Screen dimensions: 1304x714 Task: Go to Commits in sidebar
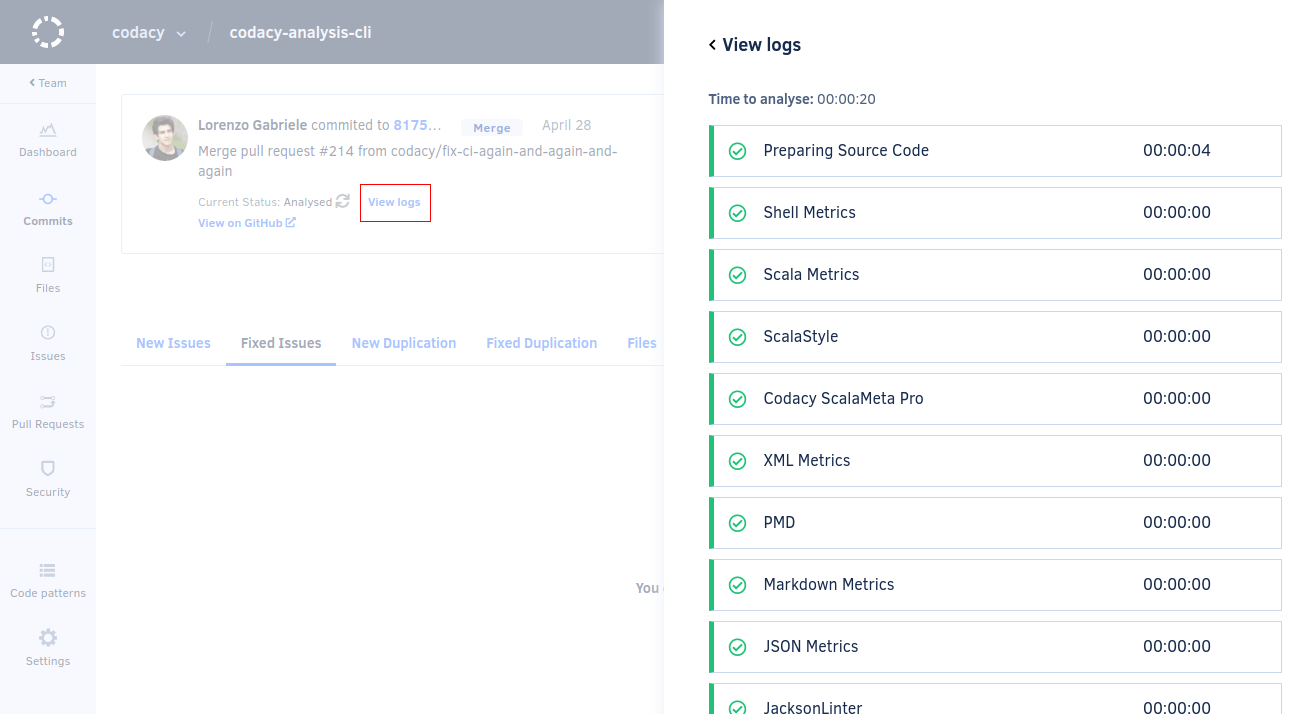click(48, 199)
